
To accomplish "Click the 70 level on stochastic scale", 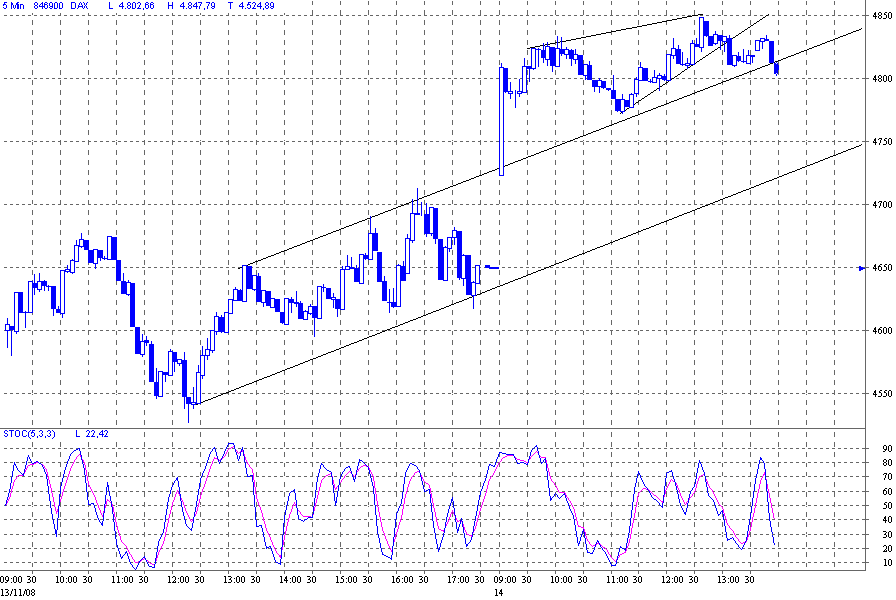I will [x=887, y=477].
